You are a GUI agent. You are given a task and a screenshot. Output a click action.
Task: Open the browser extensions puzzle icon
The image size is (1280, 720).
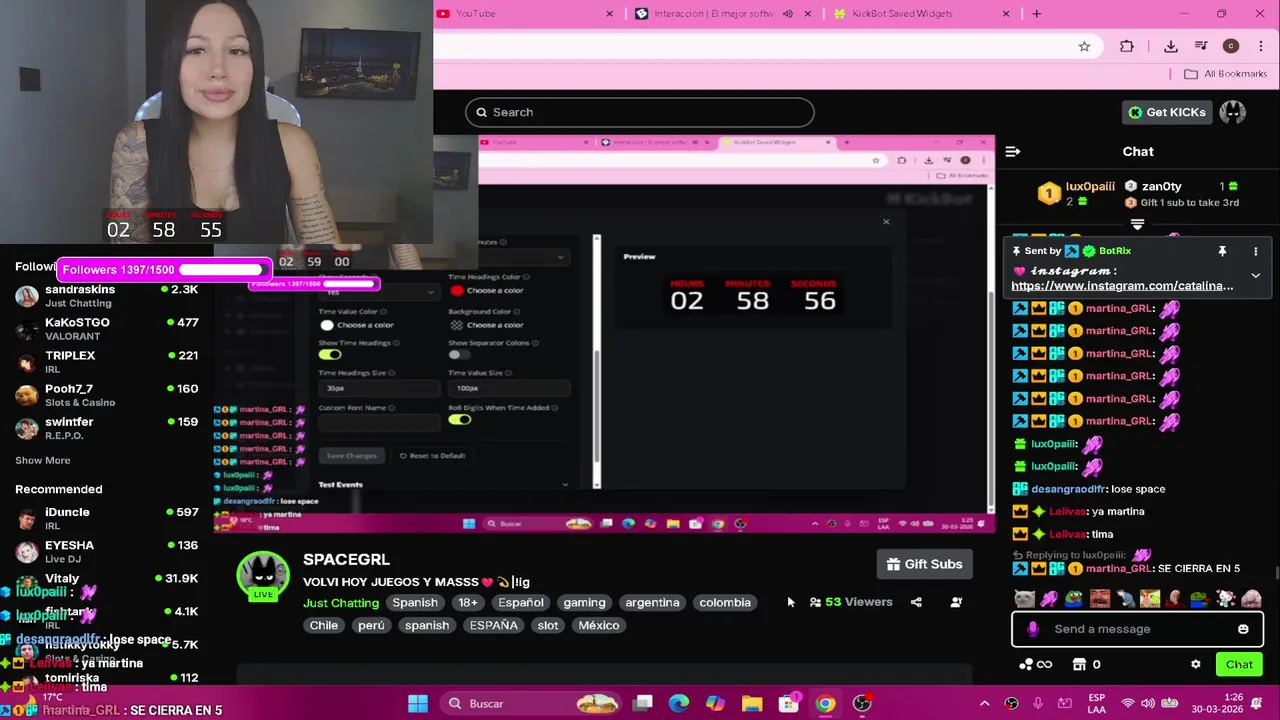click(x=1127, y=46)
